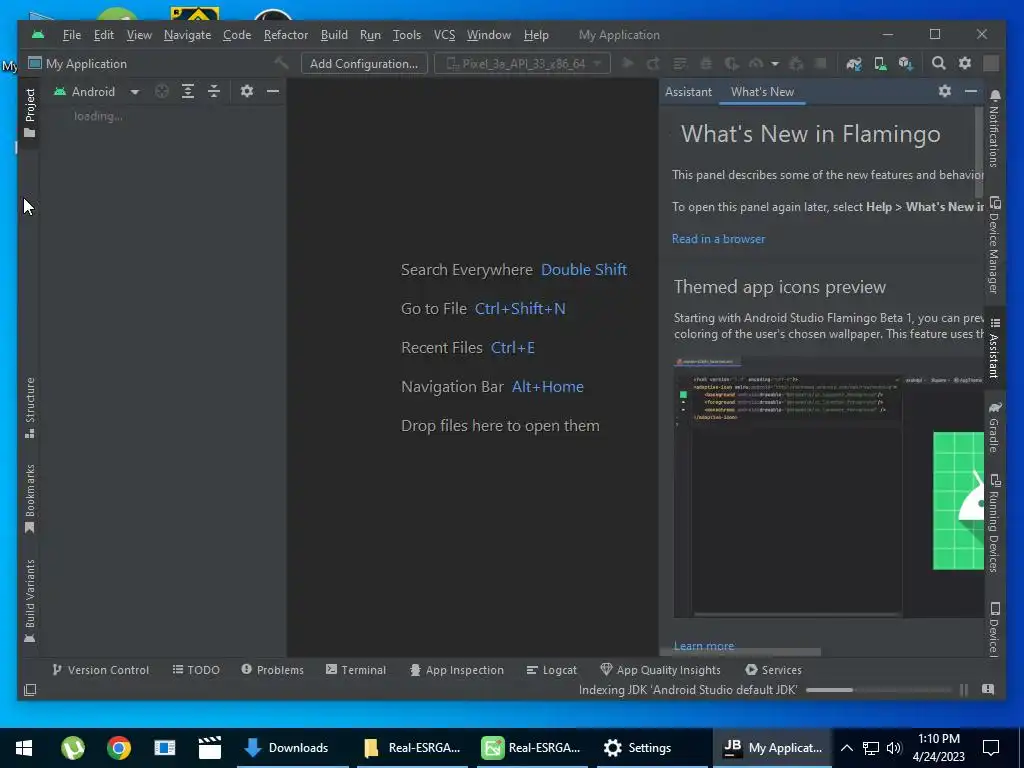Click the status bar notifications icon

(988, 690)
